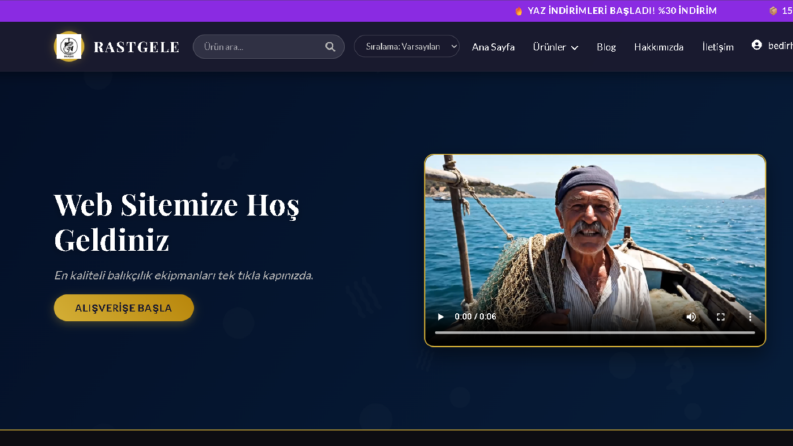
Task: Click the 'Web Sitemize Hoş Geldiniz' heading
Action: pyautogui.click(x=177, y=221)
